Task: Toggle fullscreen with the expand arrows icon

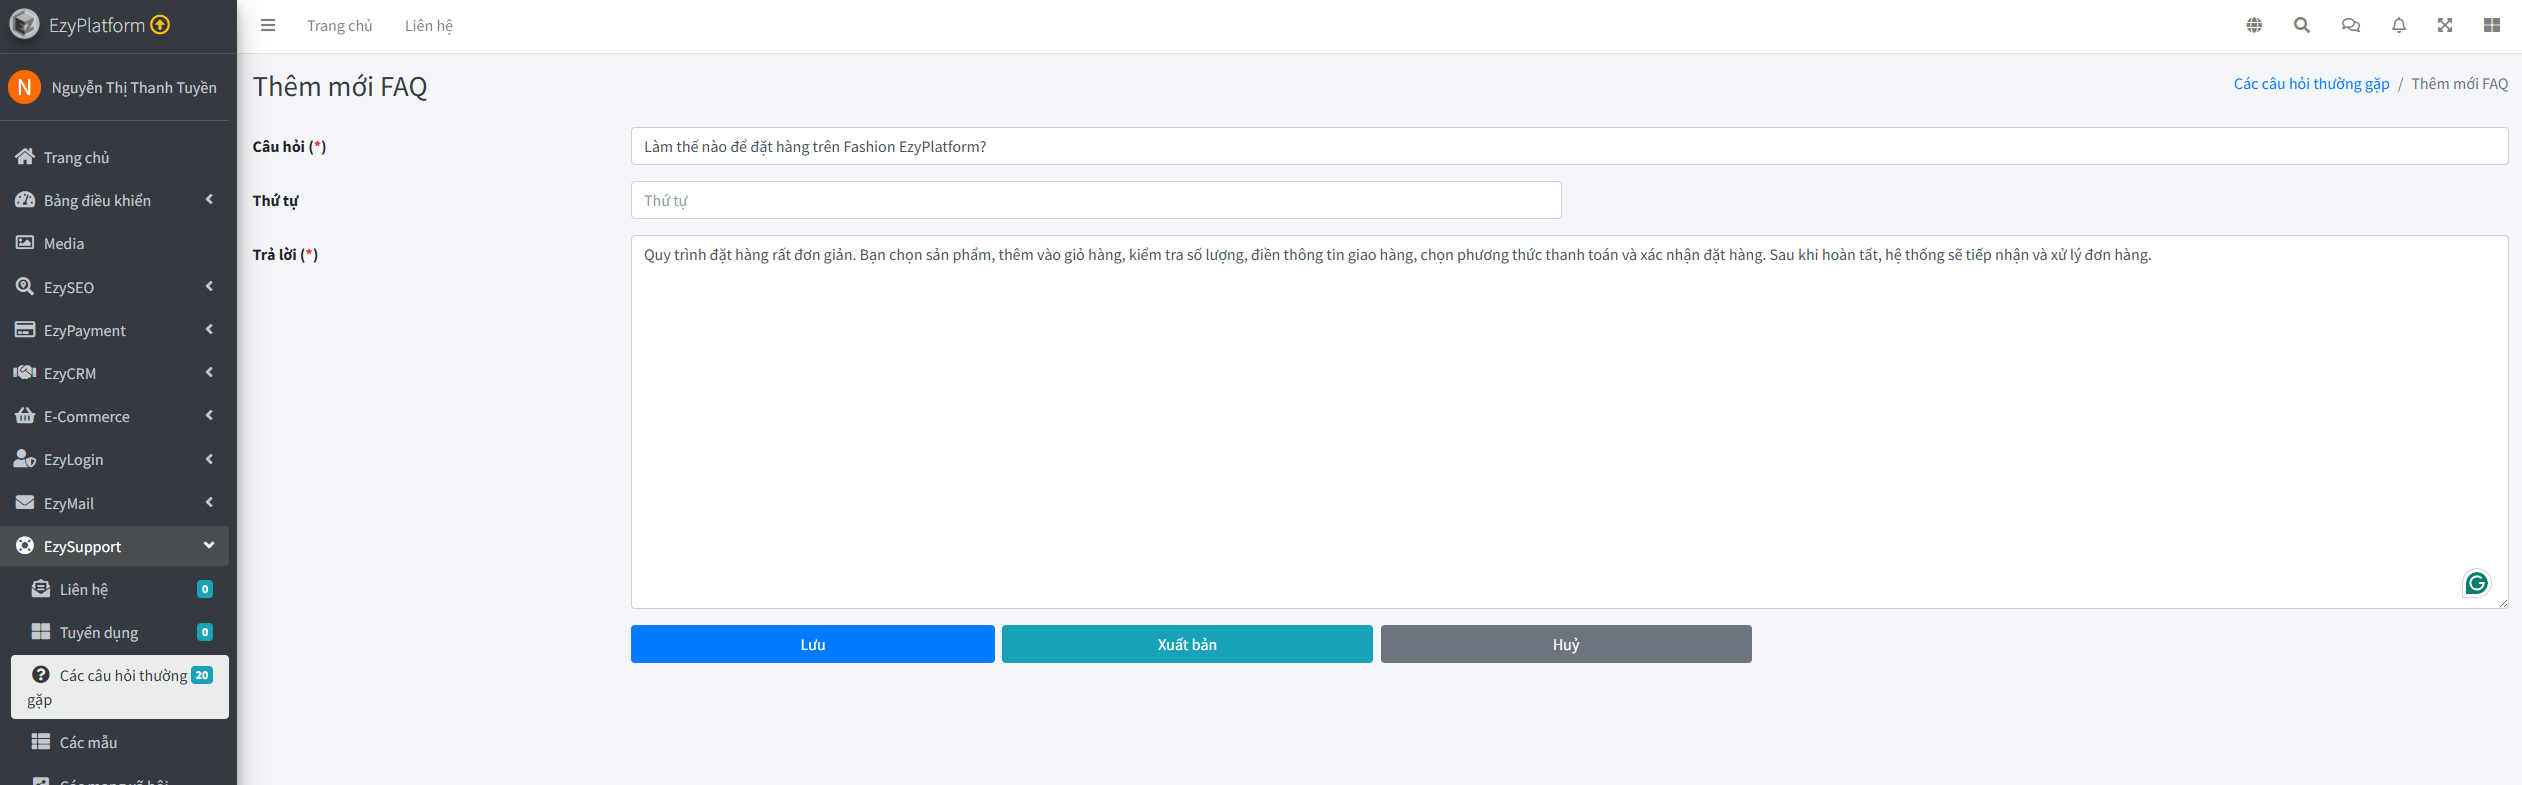Action: tap(2445, 26)
